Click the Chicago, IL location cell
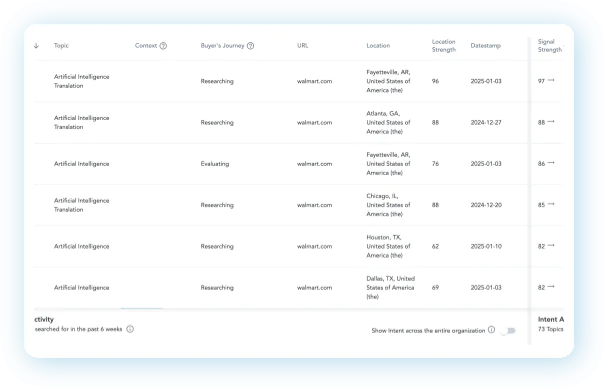Viewport: 605px width, 388px height. click(x=388, y=205)
